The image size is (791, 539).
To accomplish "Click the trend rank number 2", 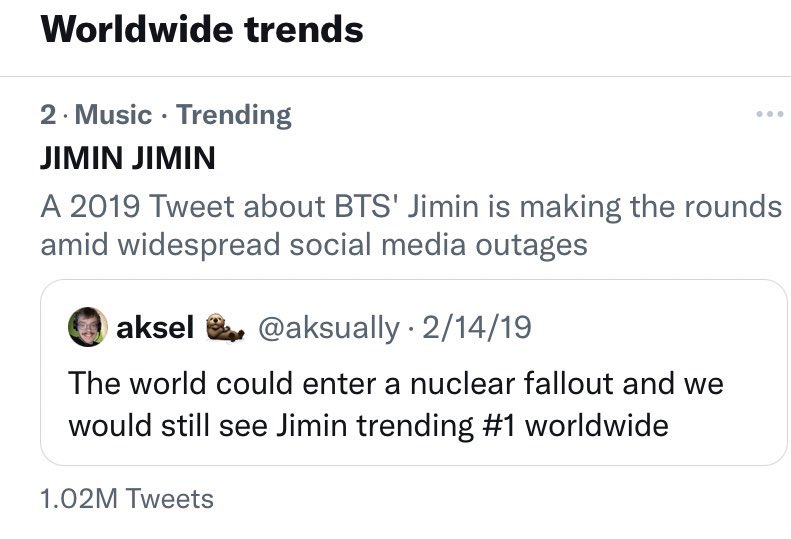I will pos(47,115).
